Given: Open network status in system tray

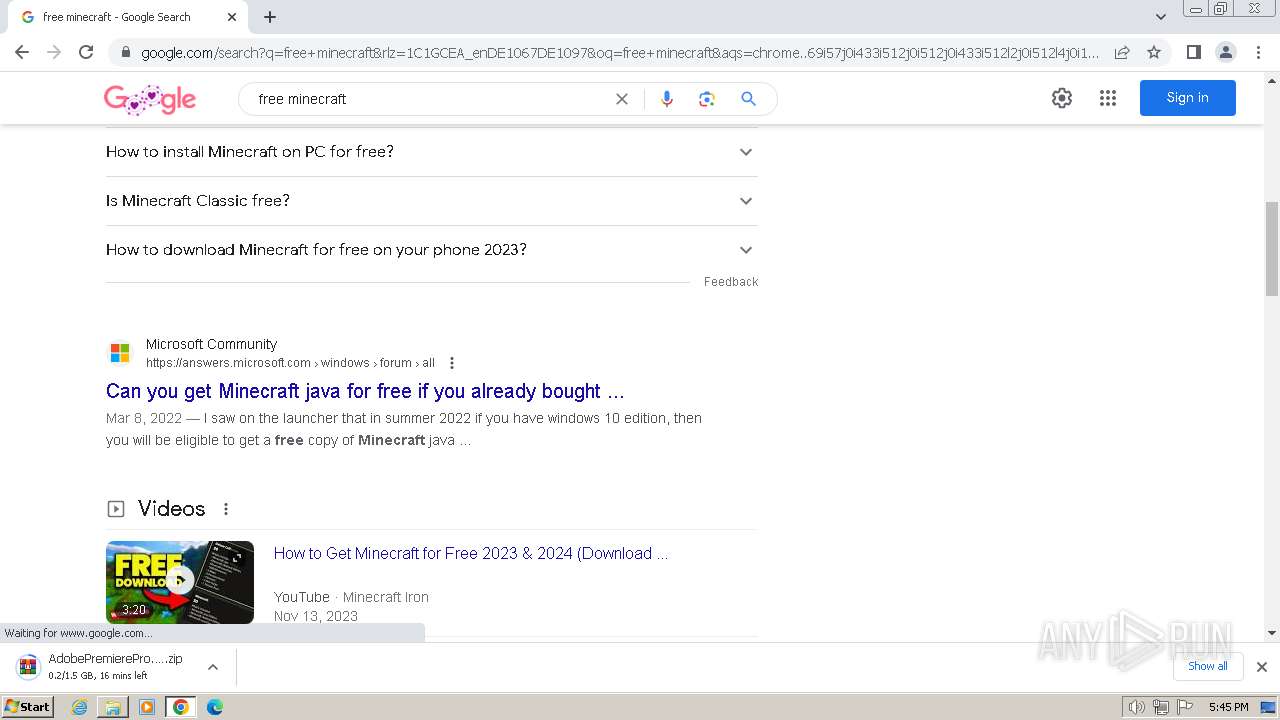Looking at the screenshot, I should pyautogui.click(x=1161, y=707).
